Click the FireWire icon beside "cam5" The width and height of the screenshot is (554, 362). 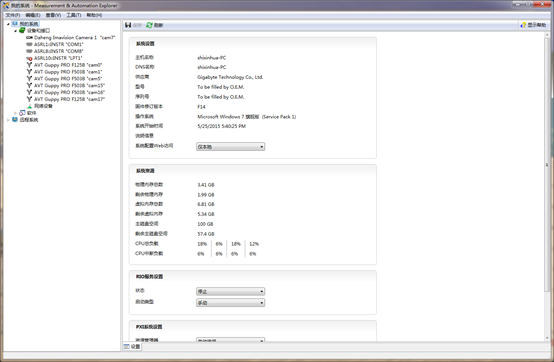click(x=29, y=78)
